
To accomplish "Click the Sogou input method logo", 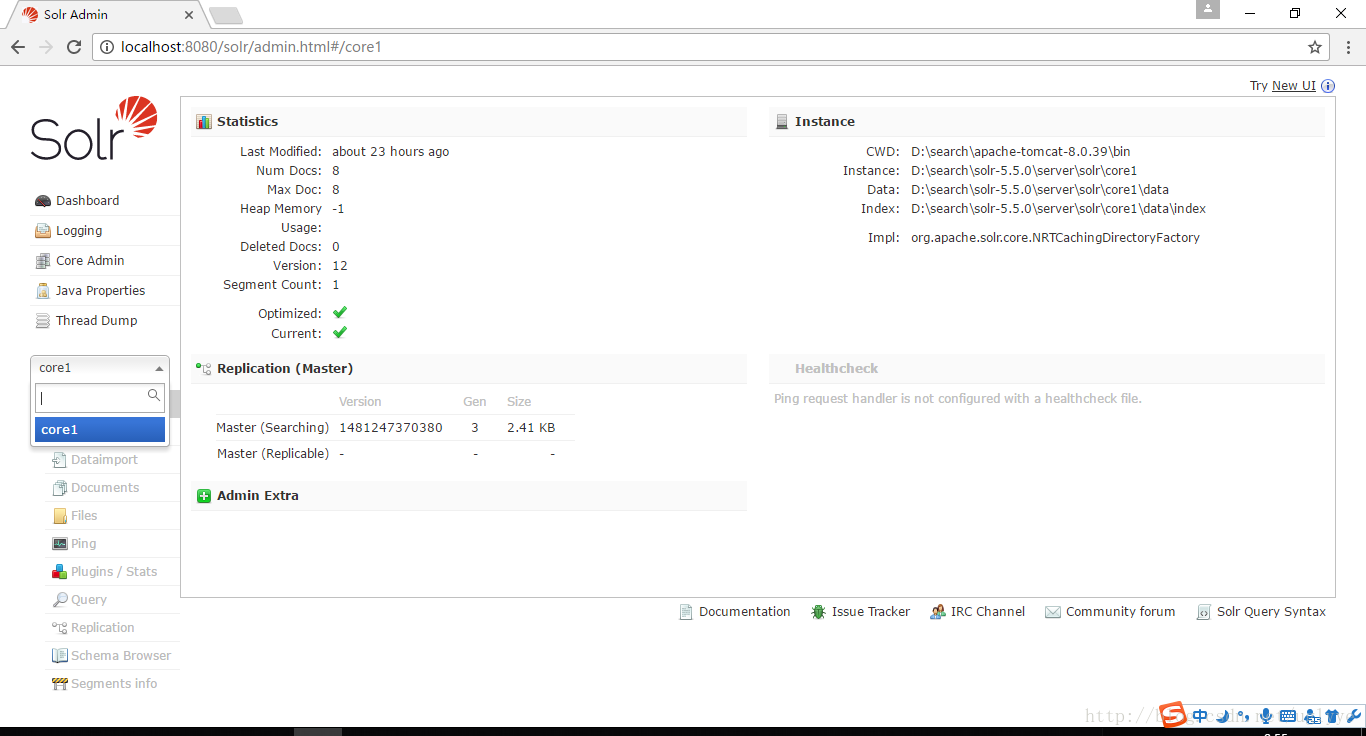I will (1173, 715).
